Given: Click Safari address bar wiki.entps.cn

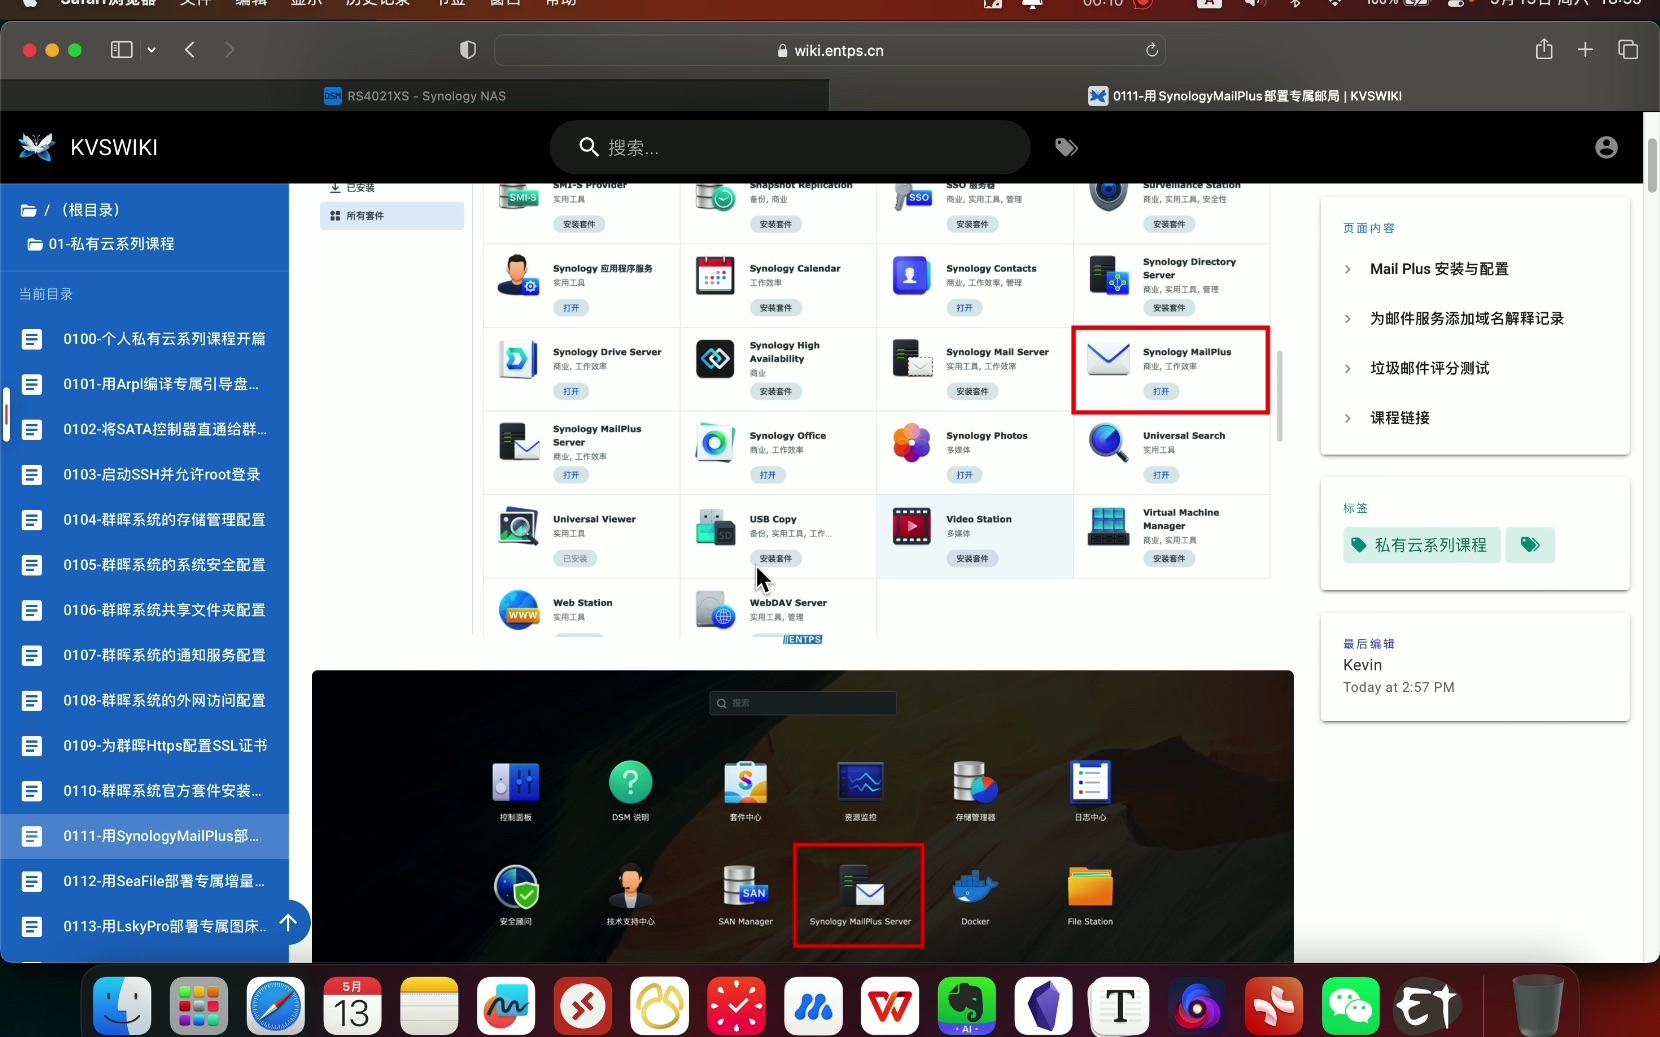Looking at the screenshot, I should [x=830, y=50].
